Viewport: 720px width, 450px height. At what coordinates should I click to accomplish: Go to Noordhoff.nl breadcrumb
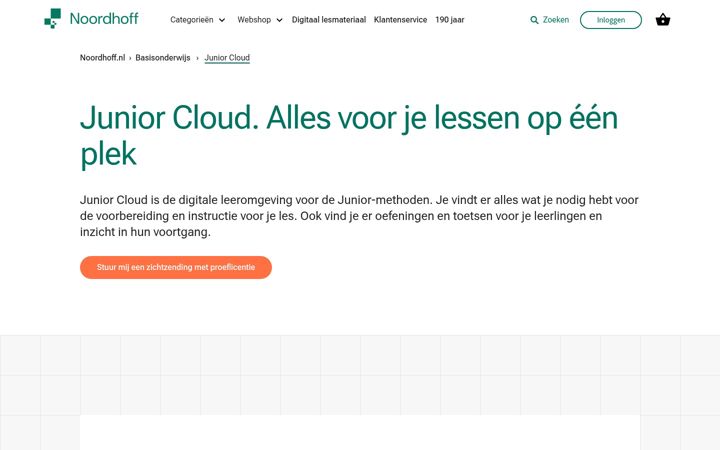(x=102, y=57)
